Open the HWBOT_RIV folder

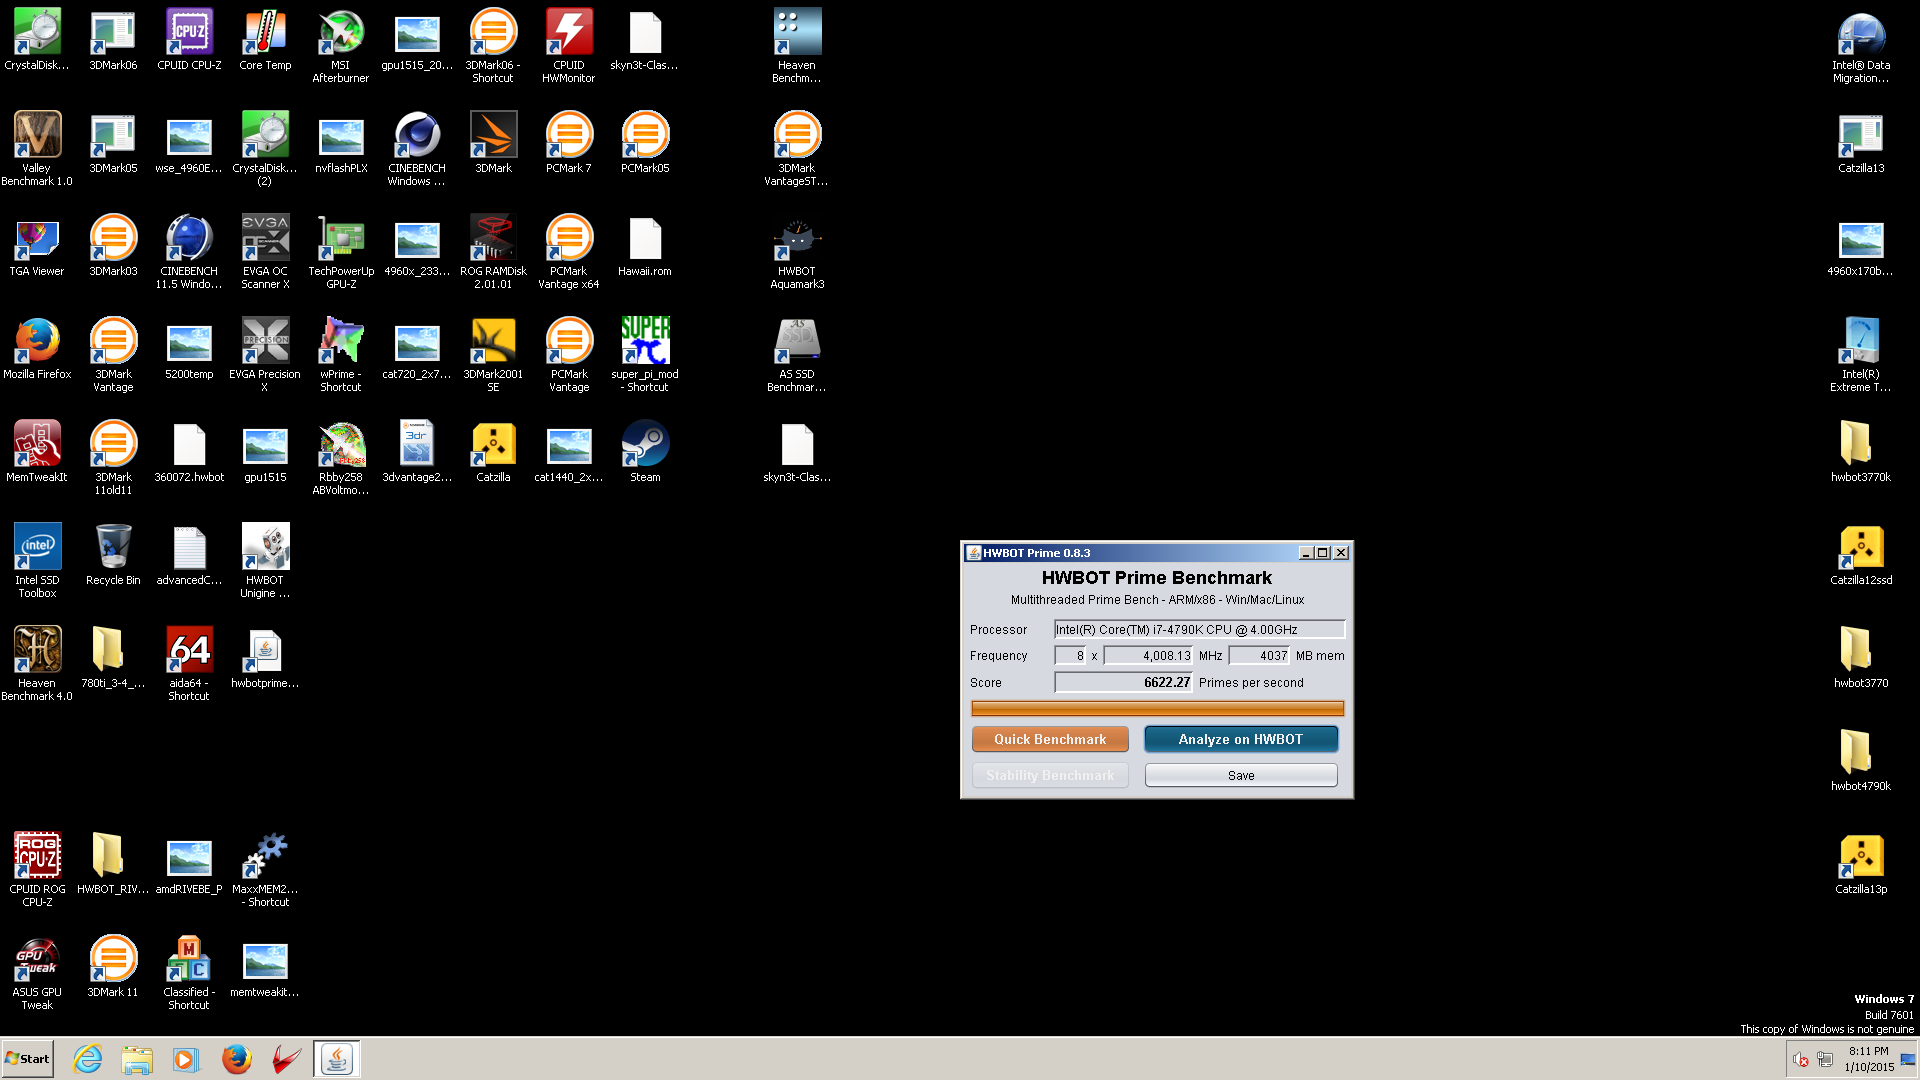113,864
